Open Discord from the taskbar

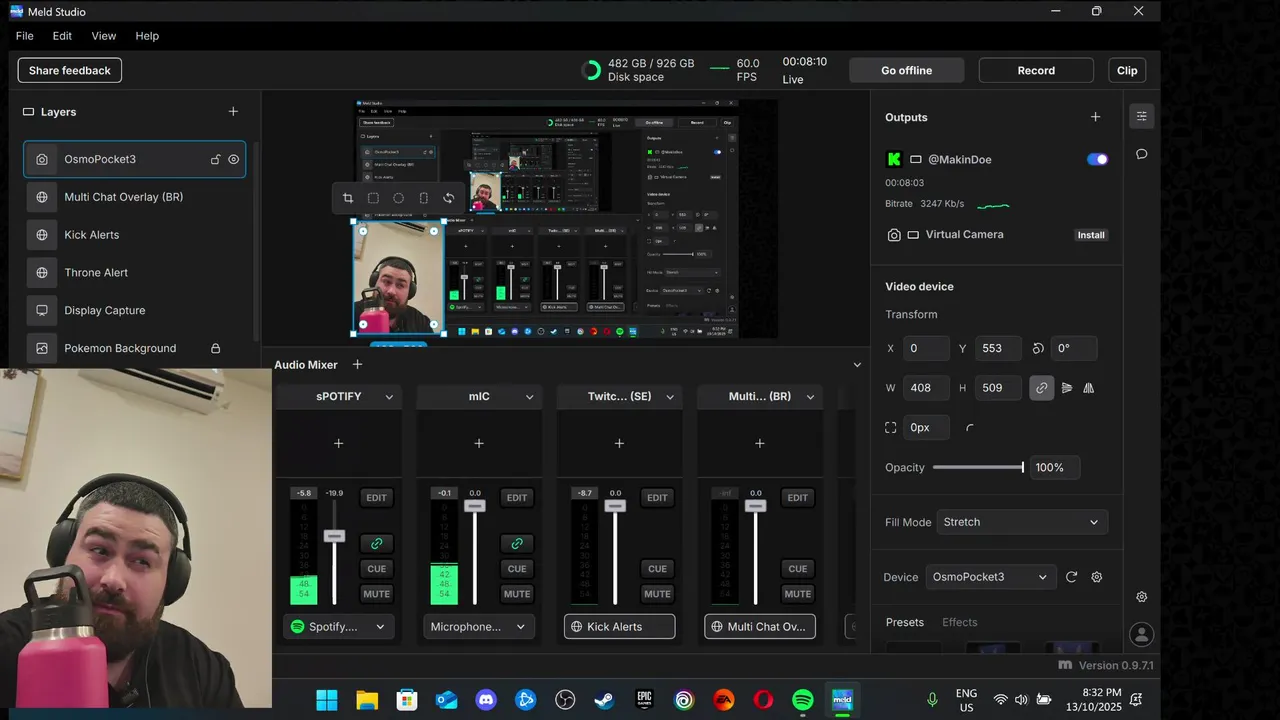pyautogui.click(x=486, y=700)
